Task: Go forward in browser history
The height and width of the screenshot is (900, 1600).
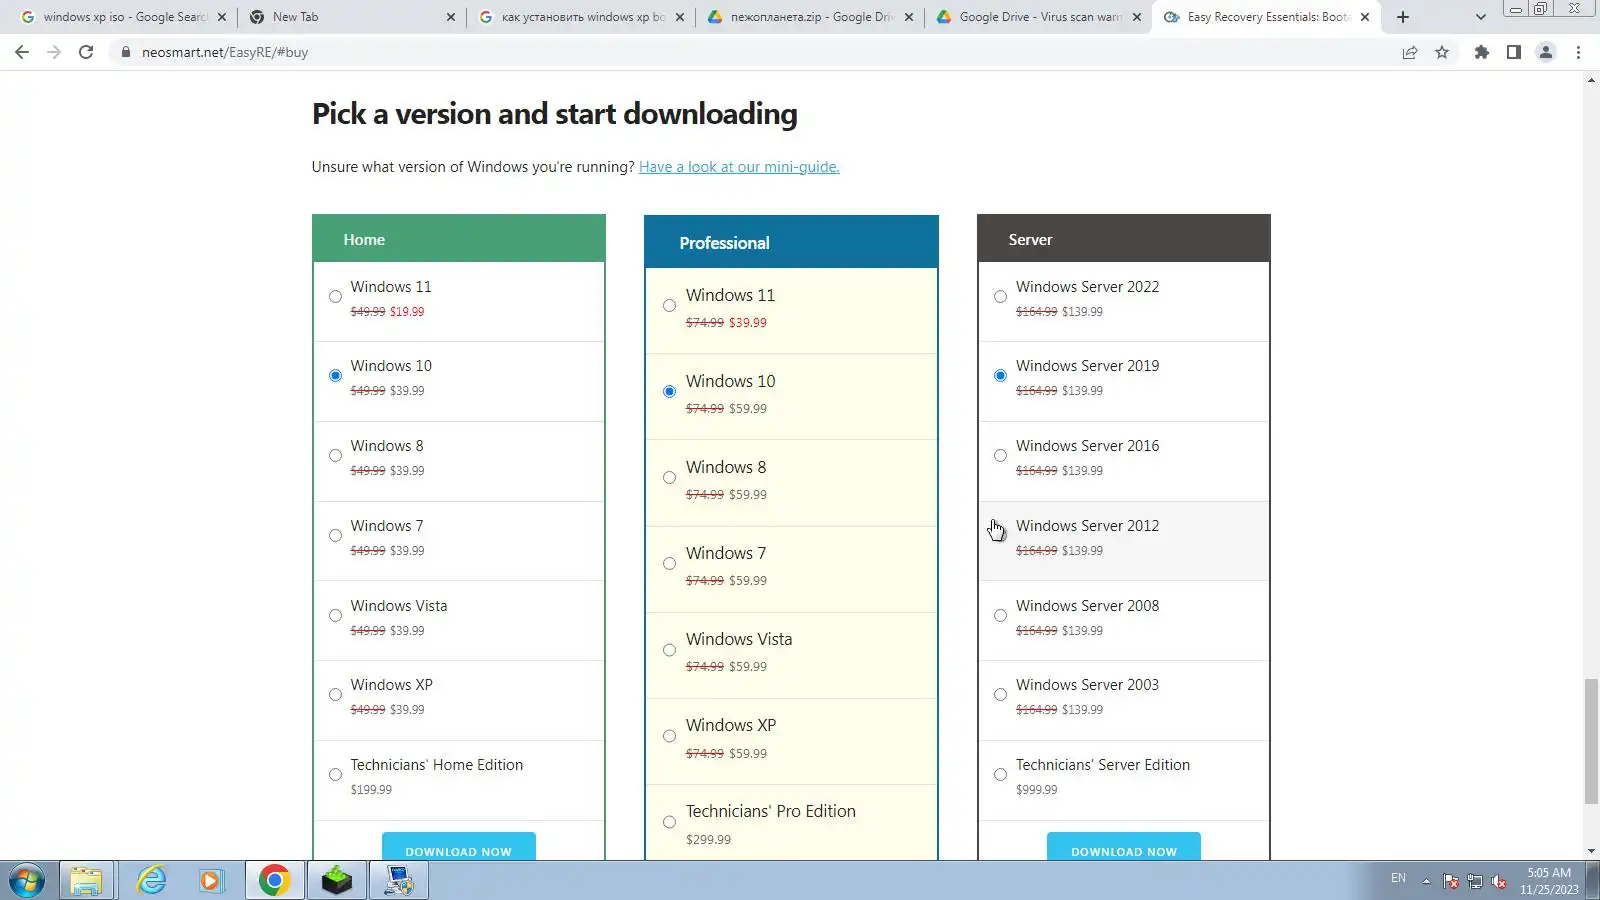Action: coord(54,52)
